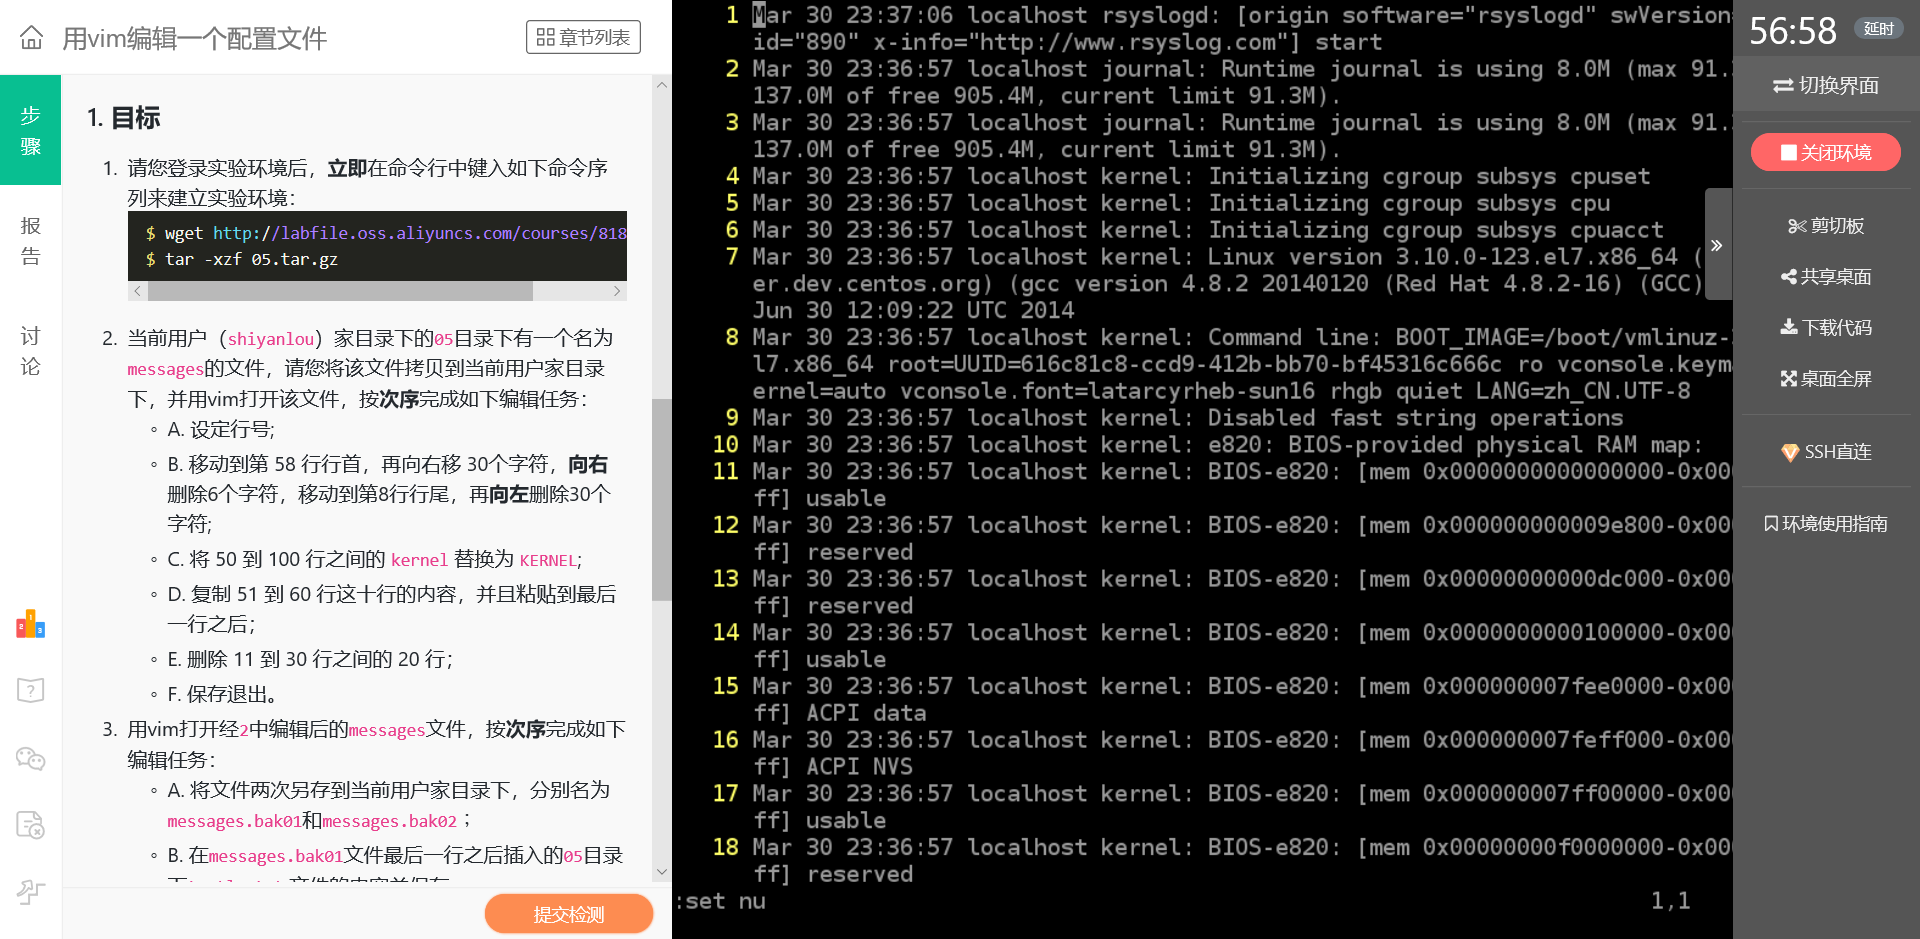The width and height of the screenshot is (1920, 939).
Task: Open the 章节列表 chapter list
Action: point(583,38)
